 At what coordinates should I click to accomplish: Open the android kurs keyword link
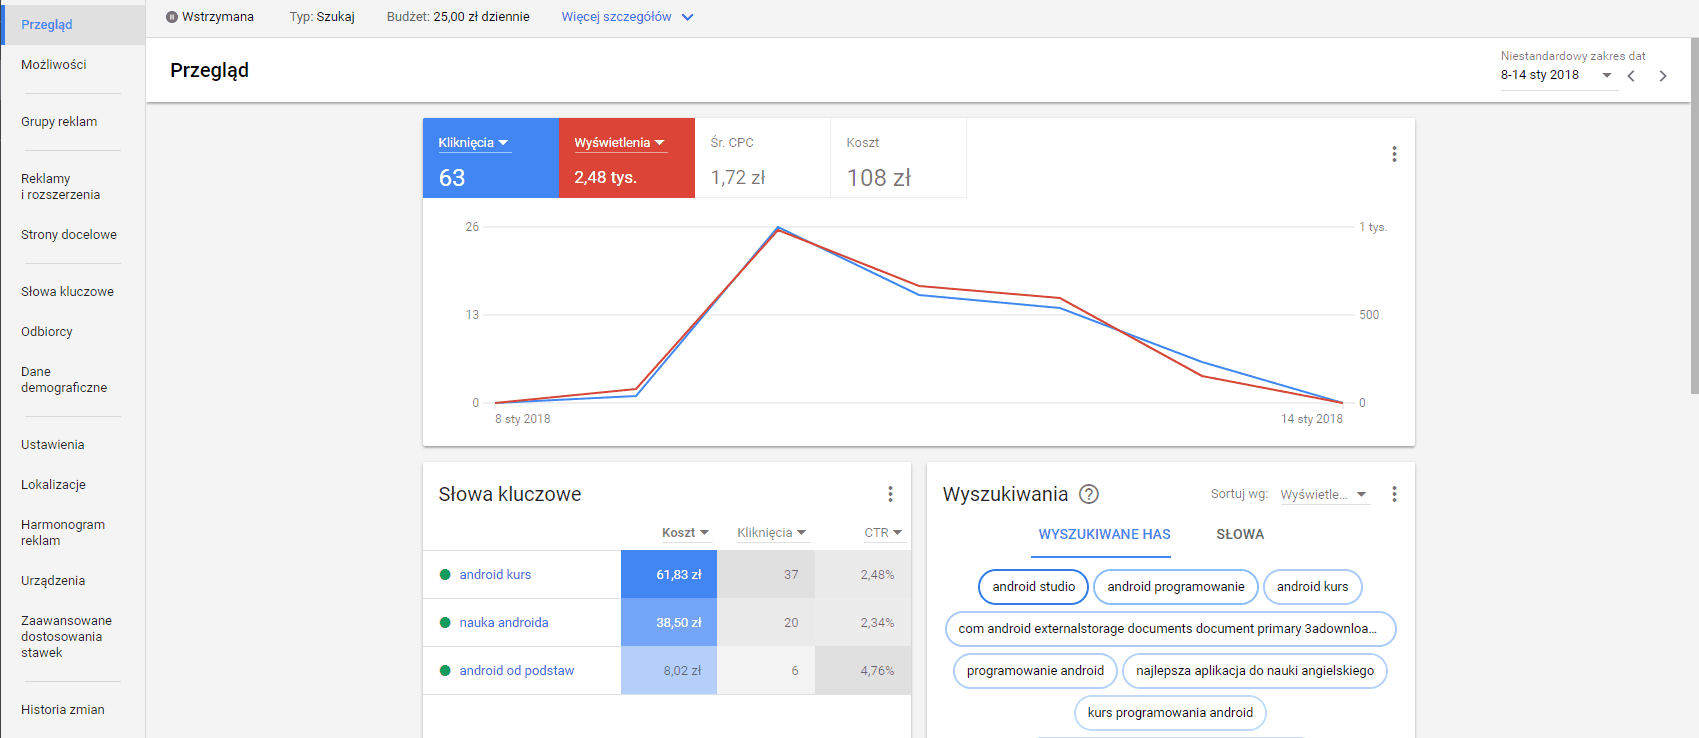tap(495, 574)
